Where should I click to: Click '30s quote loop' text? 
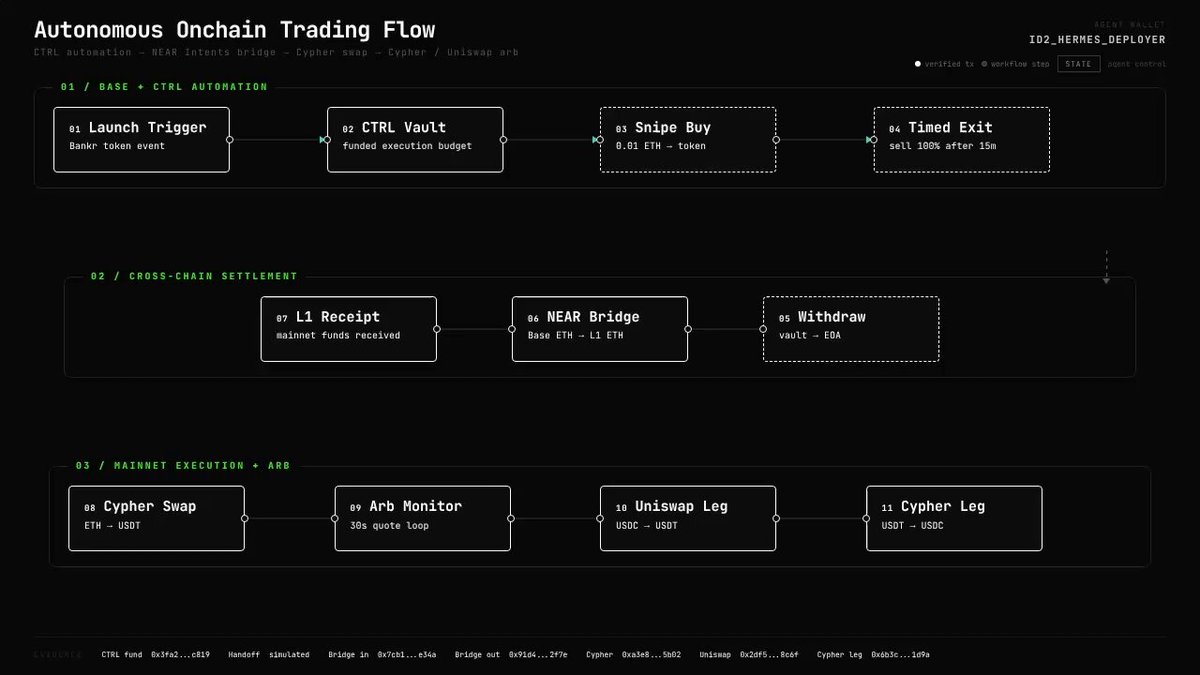(389, 525)
